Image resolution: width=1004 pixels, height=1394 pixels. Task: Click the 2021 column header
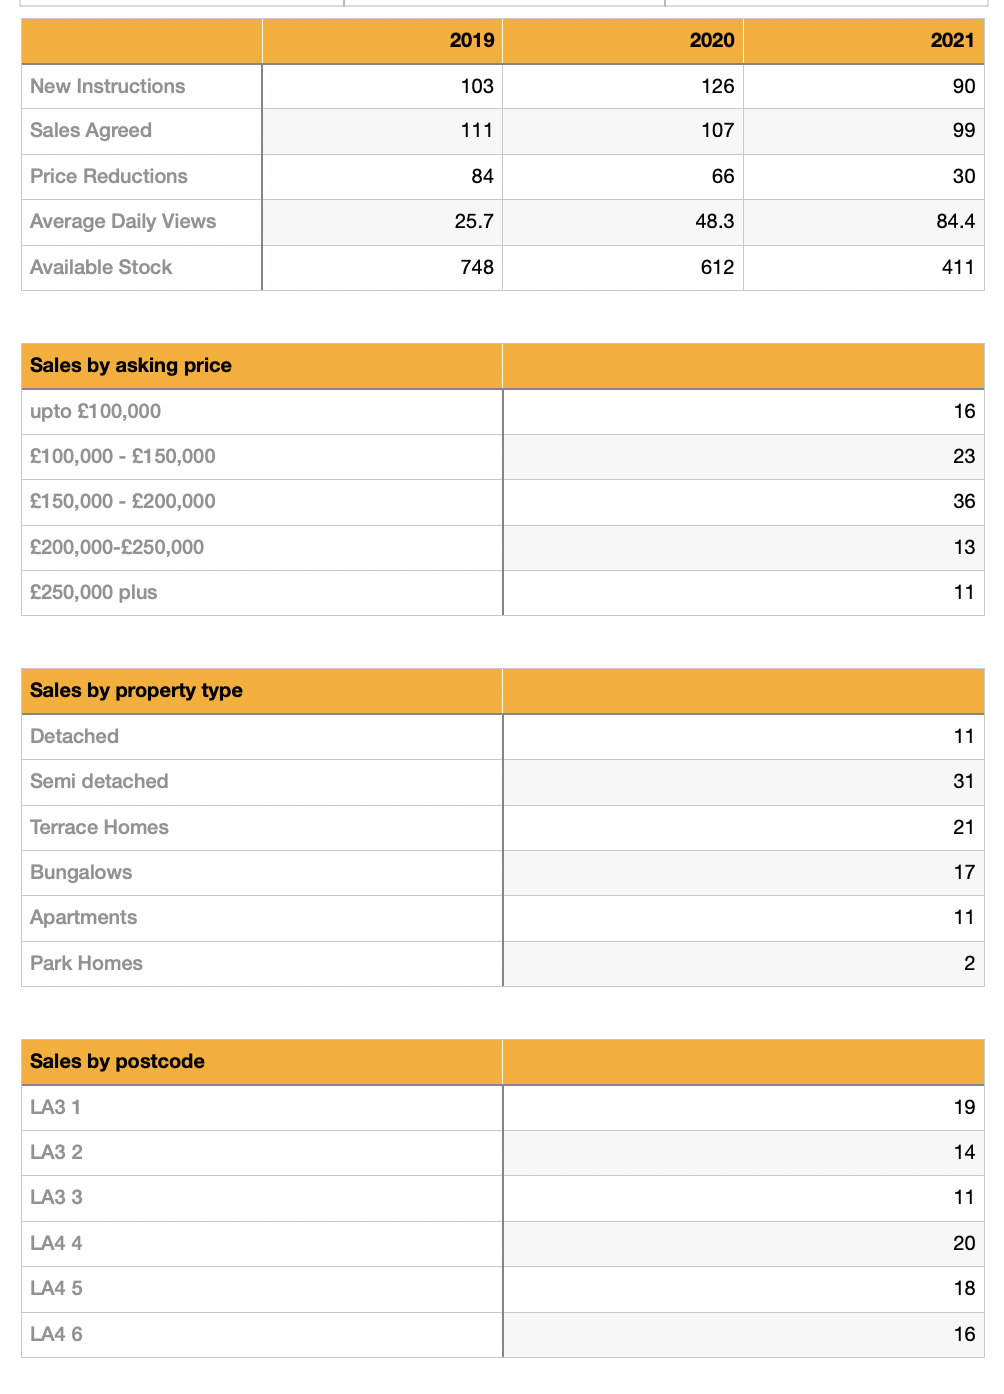point(951,41)
